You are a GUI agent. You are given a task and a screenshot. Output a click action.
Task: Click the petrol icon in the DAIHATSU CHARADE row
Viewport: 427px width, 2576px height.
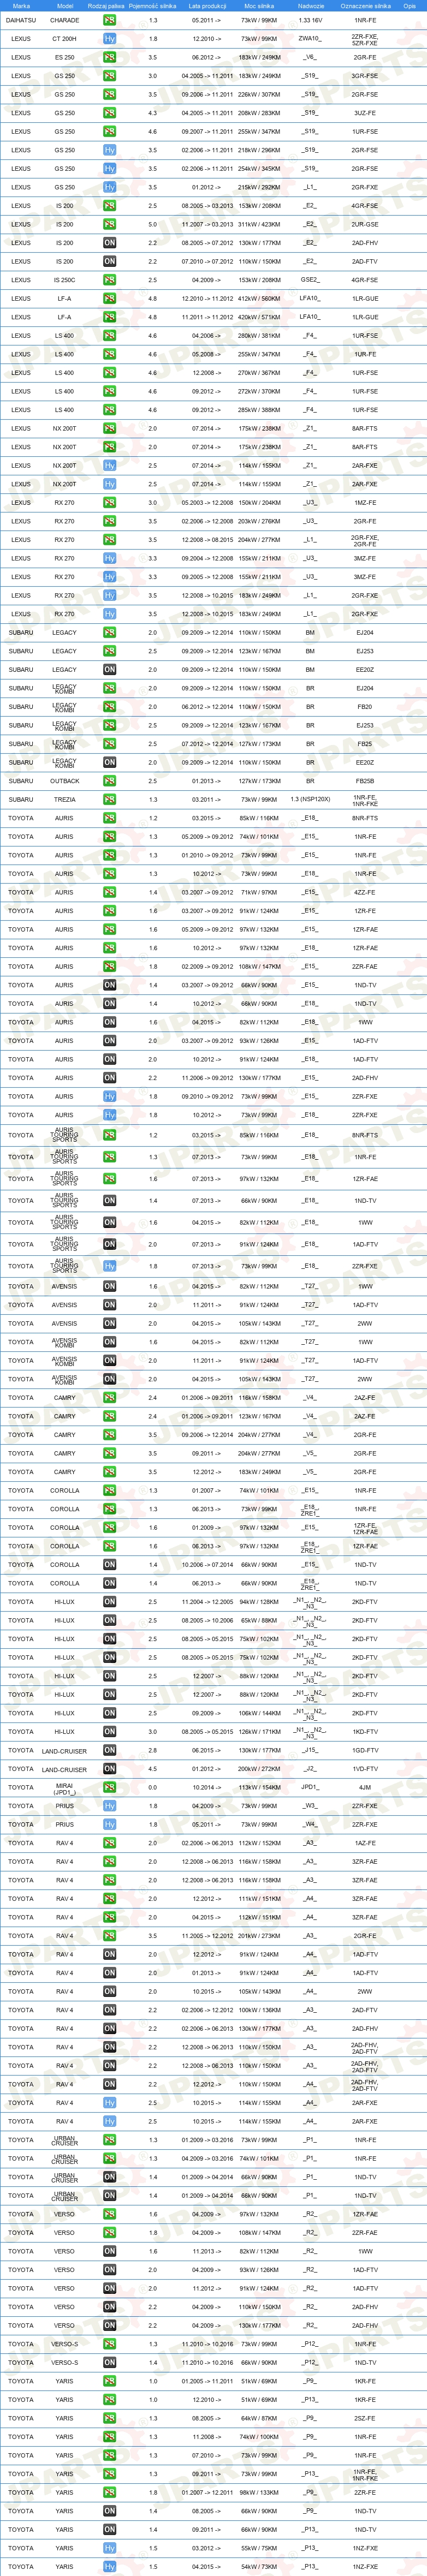pyautogui.click(x=109, y=20)
